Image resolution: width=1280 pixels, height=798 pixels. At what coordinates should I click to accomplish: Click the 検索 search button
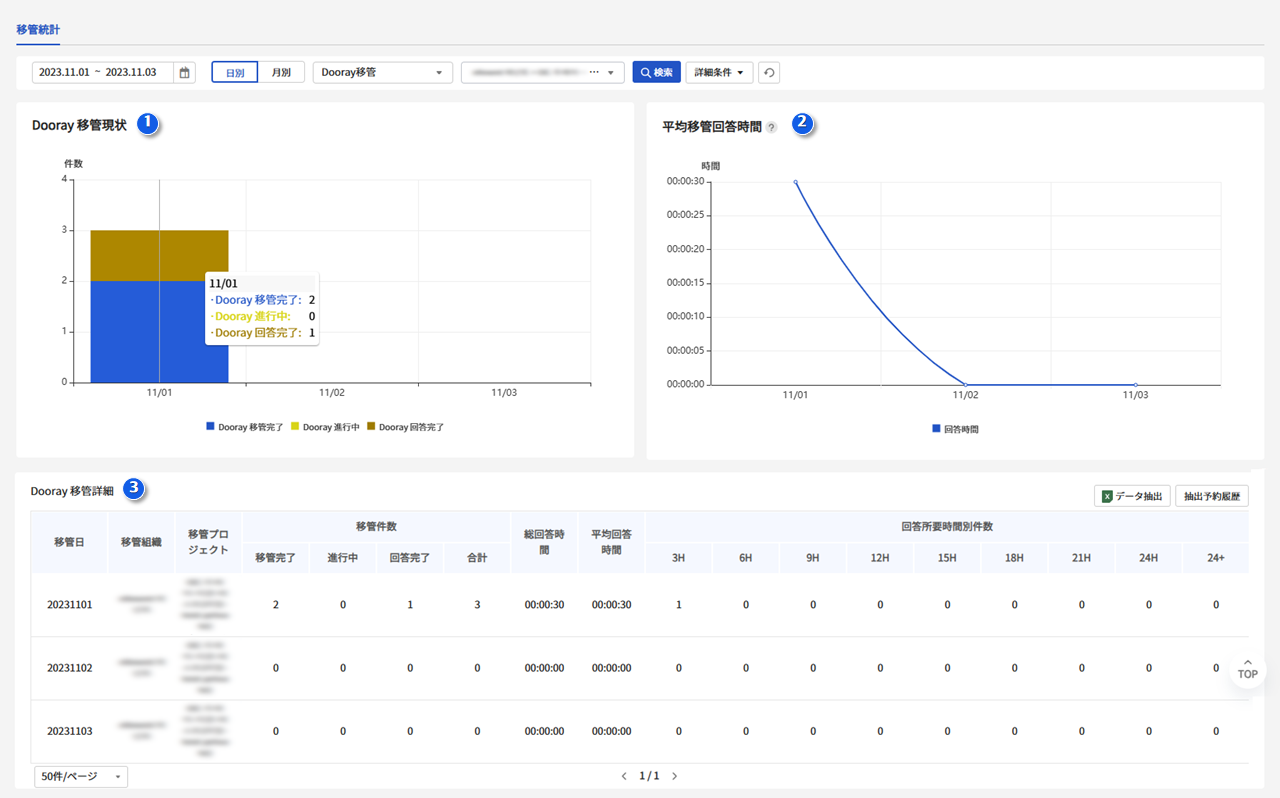(657, 73)
